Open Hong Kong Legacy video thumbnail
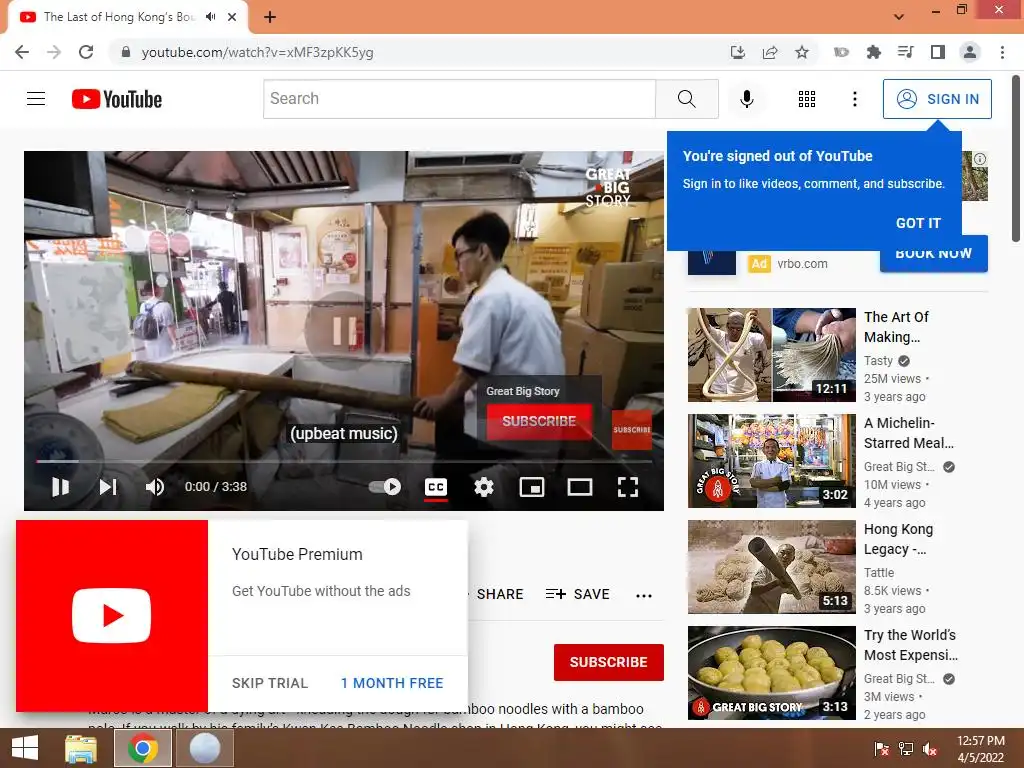 (x=771, y=567)
